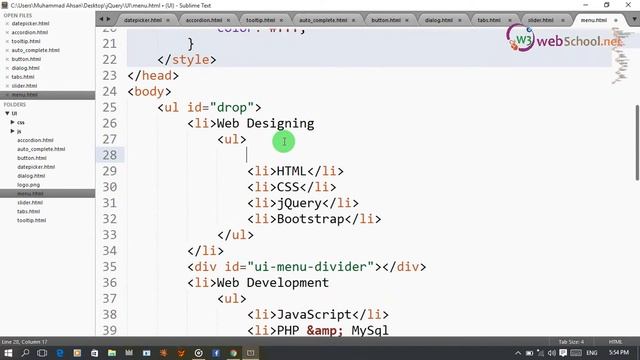
Task: Open Facebook app on the taskbar
Action: (216, 353)
